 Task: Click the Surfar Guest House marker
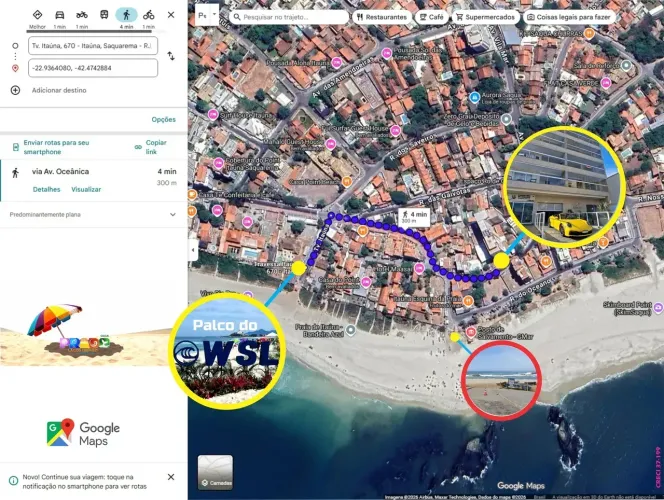click(396, 130)
